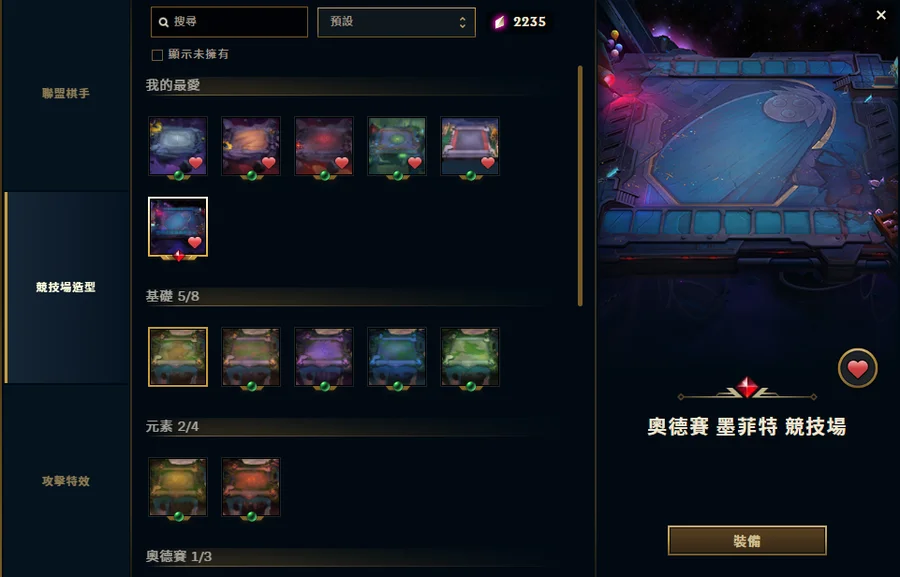Image resolution: width=900 pixels, height=577 pixels.
Task: Enable the 顯示未擁有 checkbox
Action: click(157, 55)
